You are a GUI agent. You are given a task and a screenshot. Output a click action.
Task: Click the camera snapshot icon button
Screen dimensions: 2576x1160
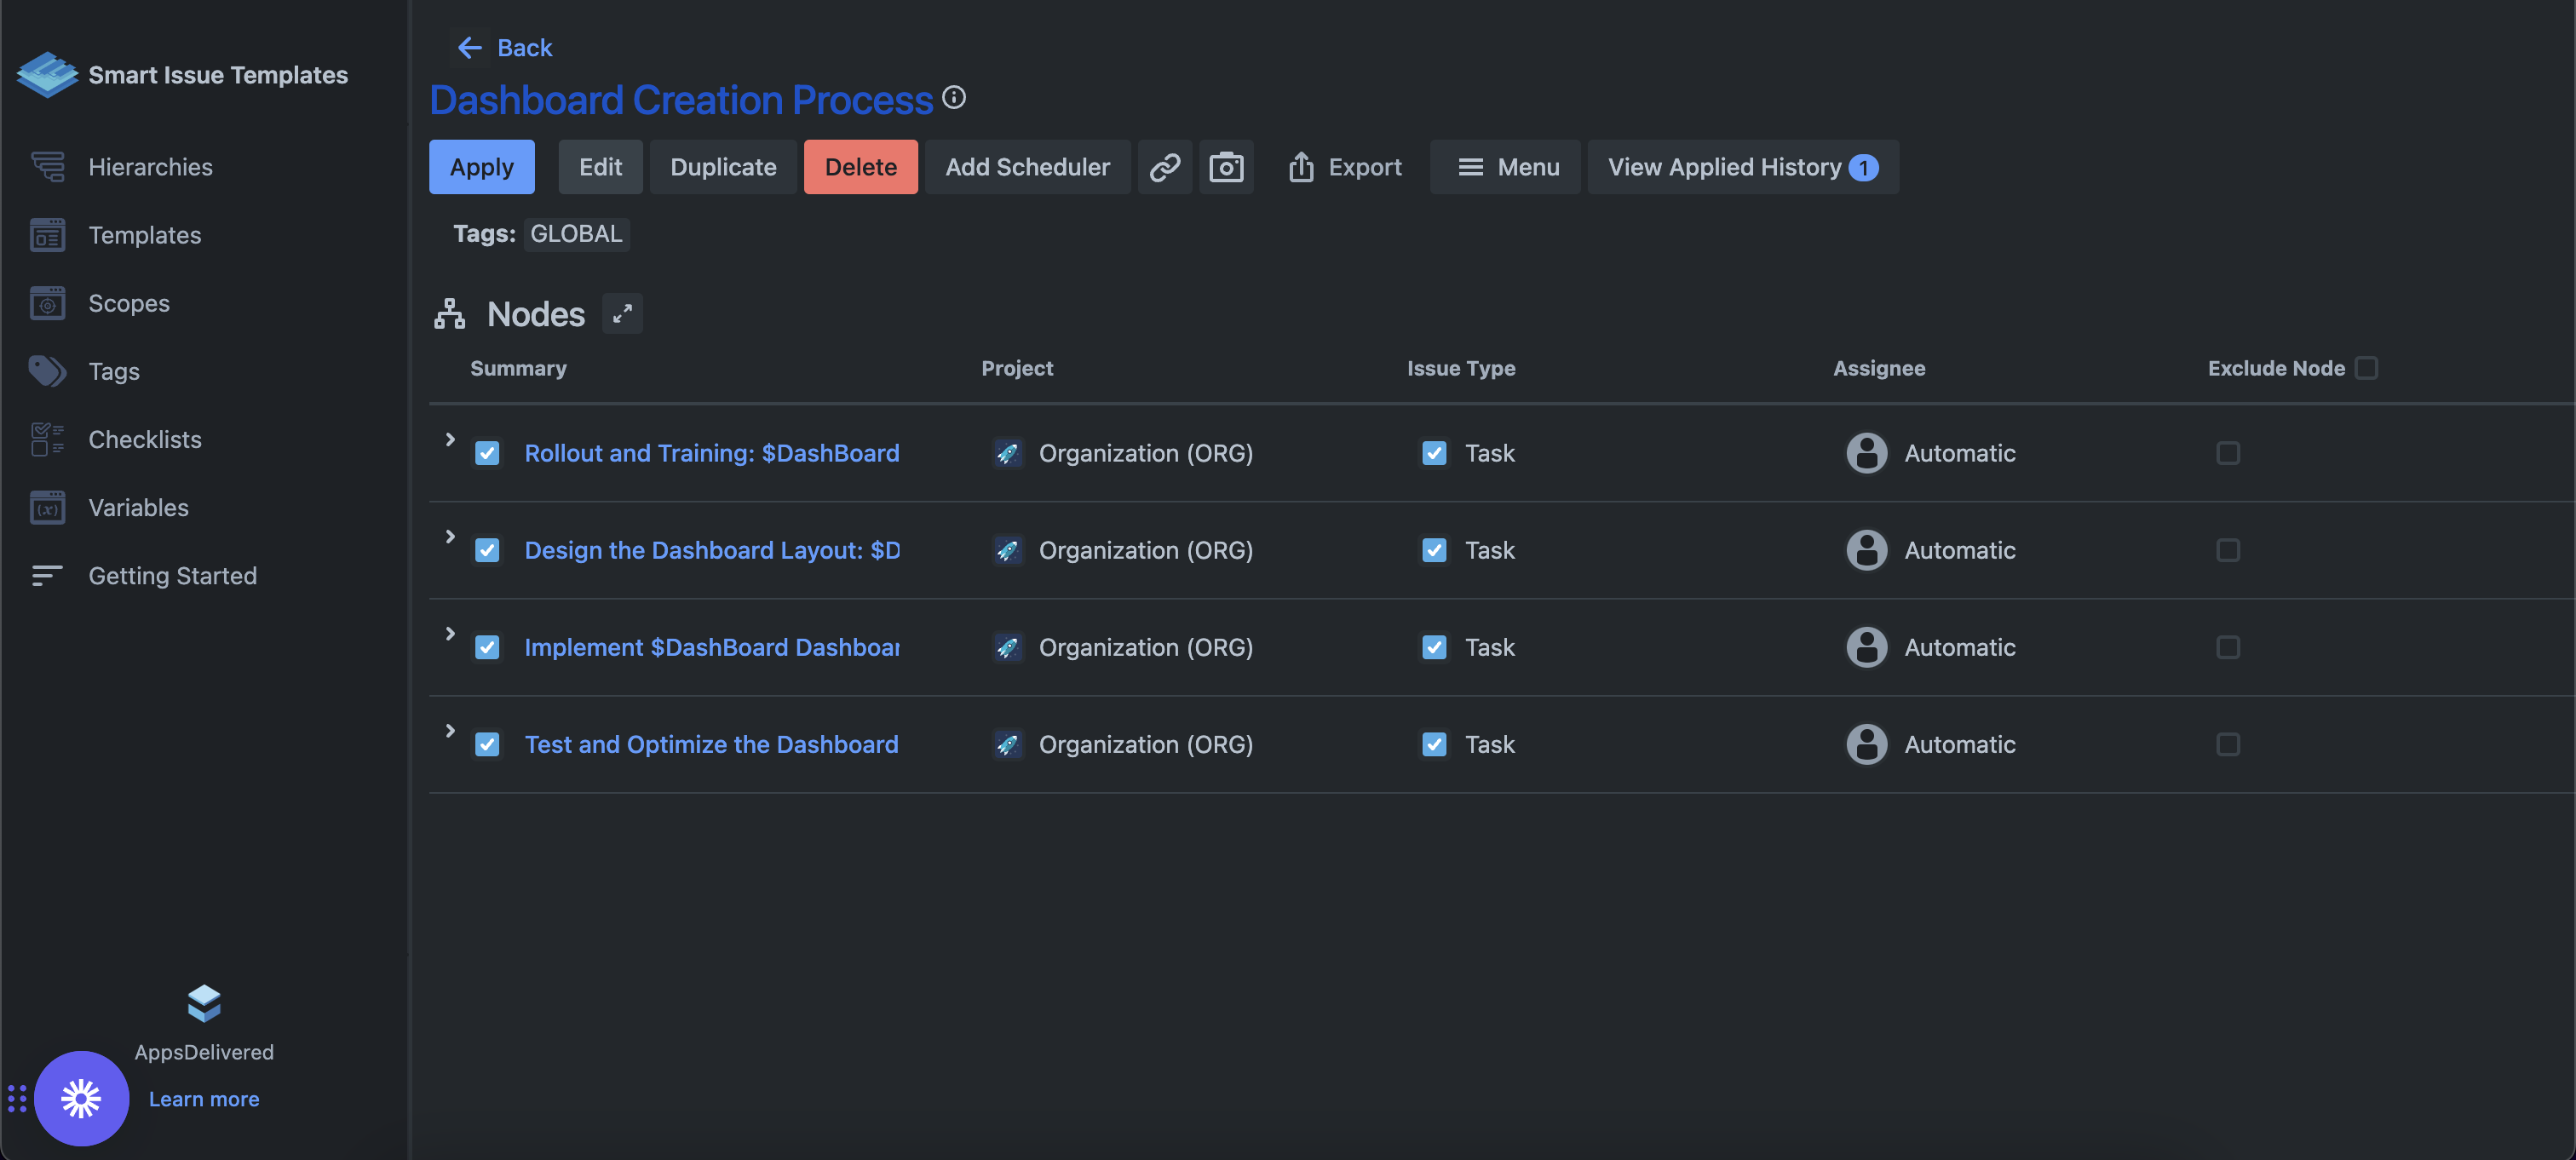1225,167
